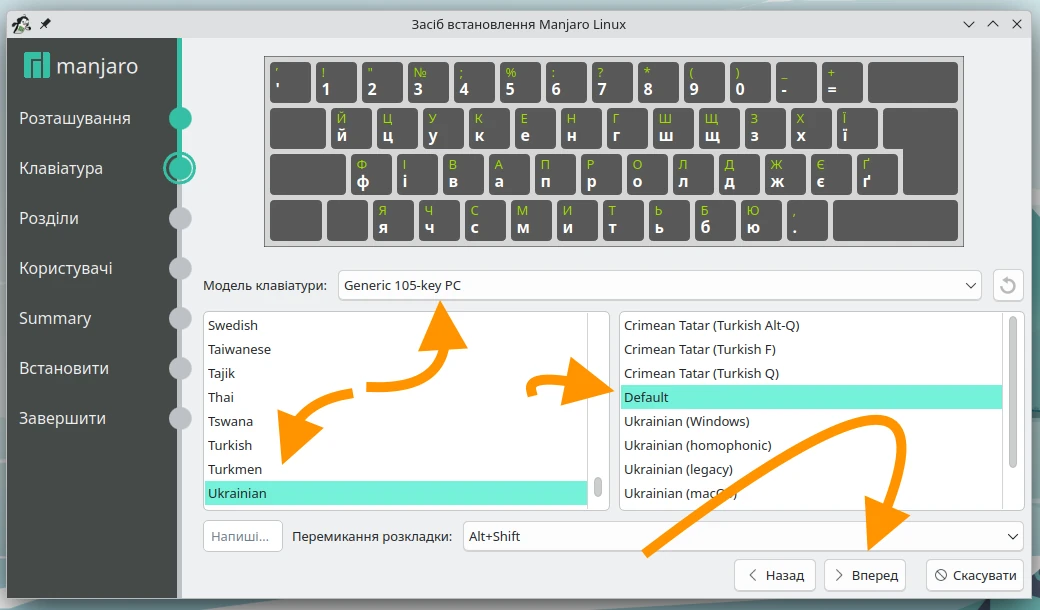Open the Summary step in sidebar

55,318
